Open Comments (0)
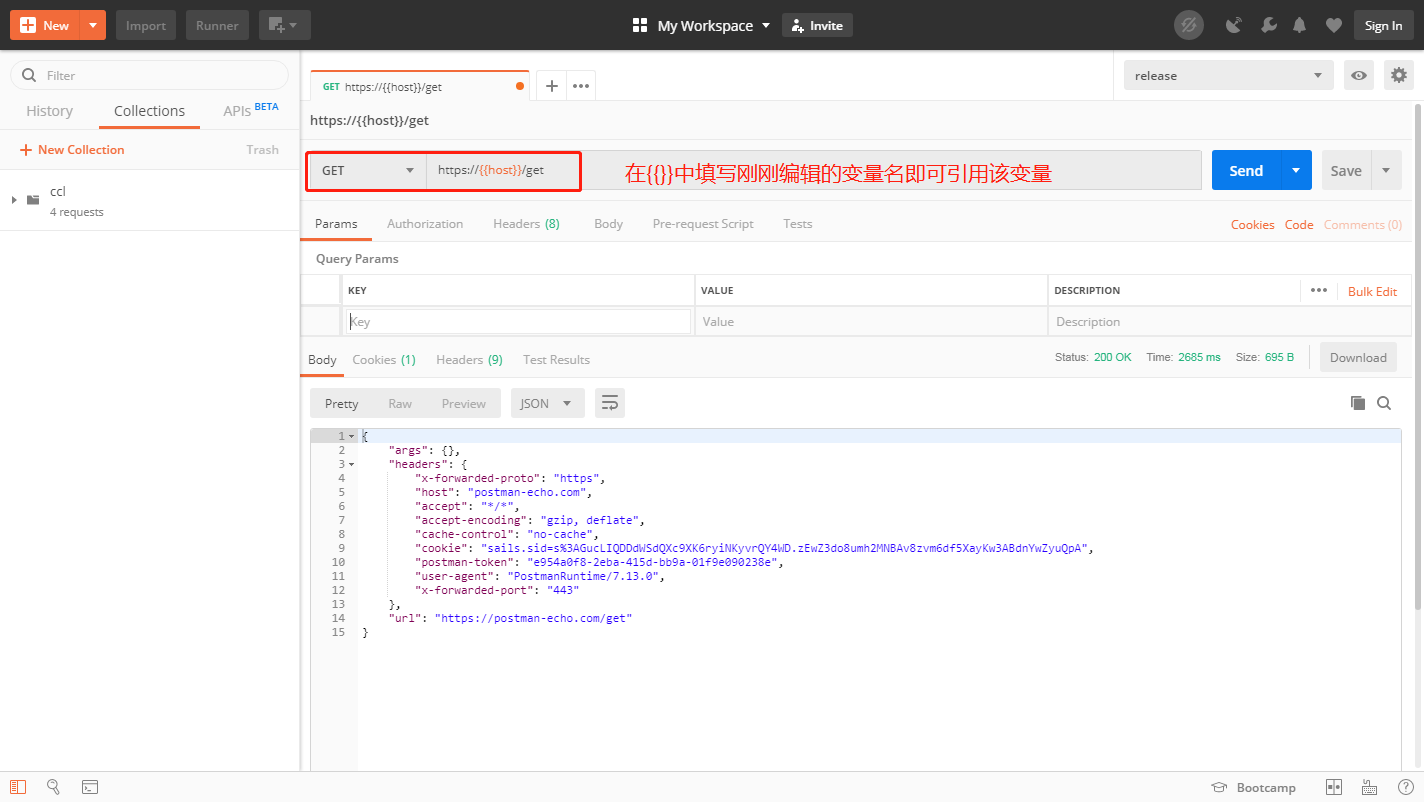 coord(1362,225)
